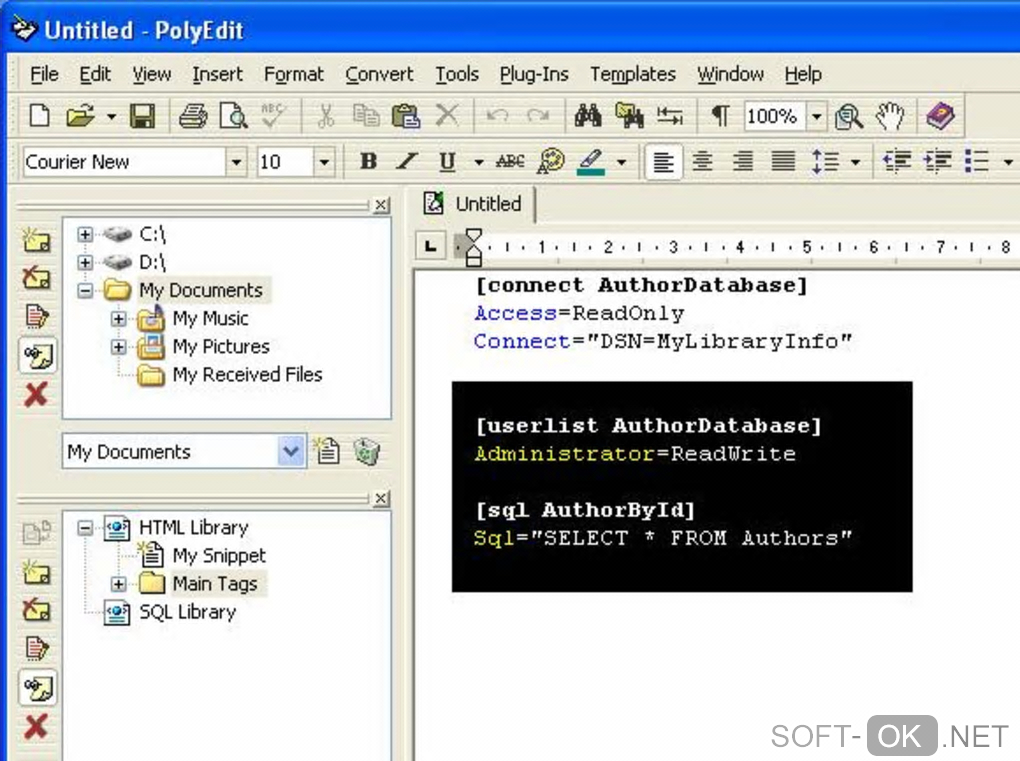Expand the D:\ drive node

coord(85,262)
